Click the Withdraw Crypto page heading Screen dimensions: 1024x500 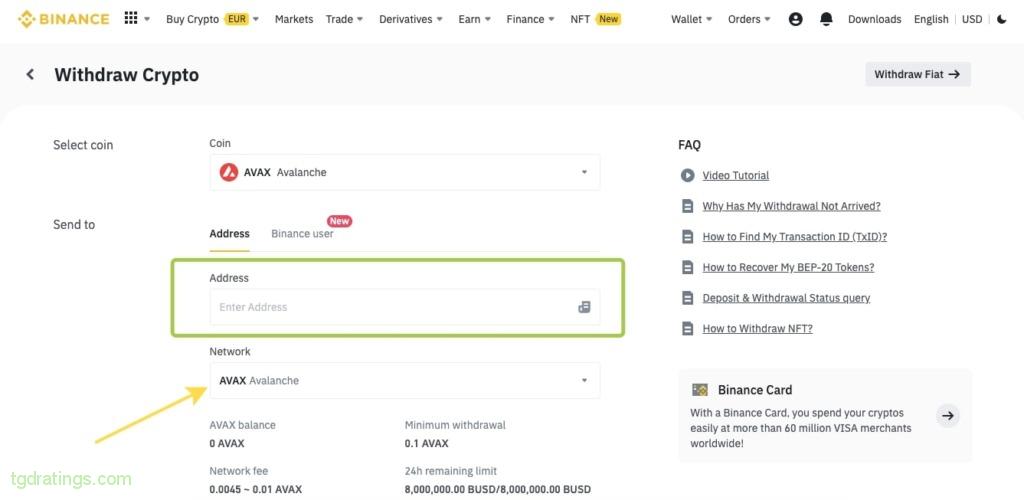(x=127, y=75)
